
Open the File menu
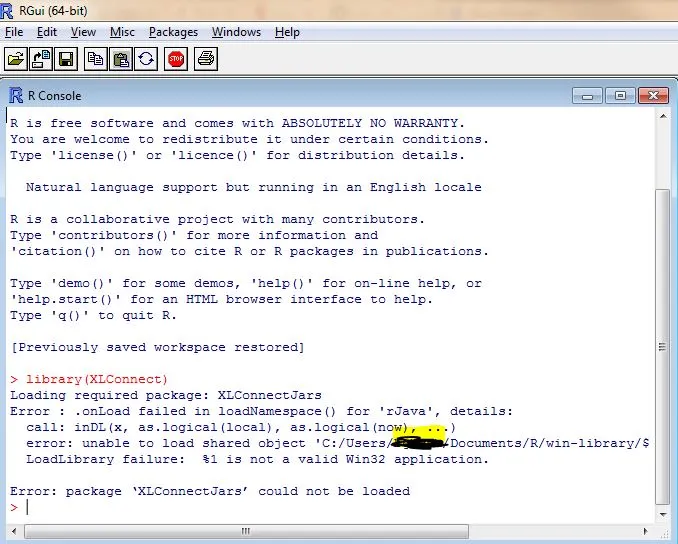(14, 32)
